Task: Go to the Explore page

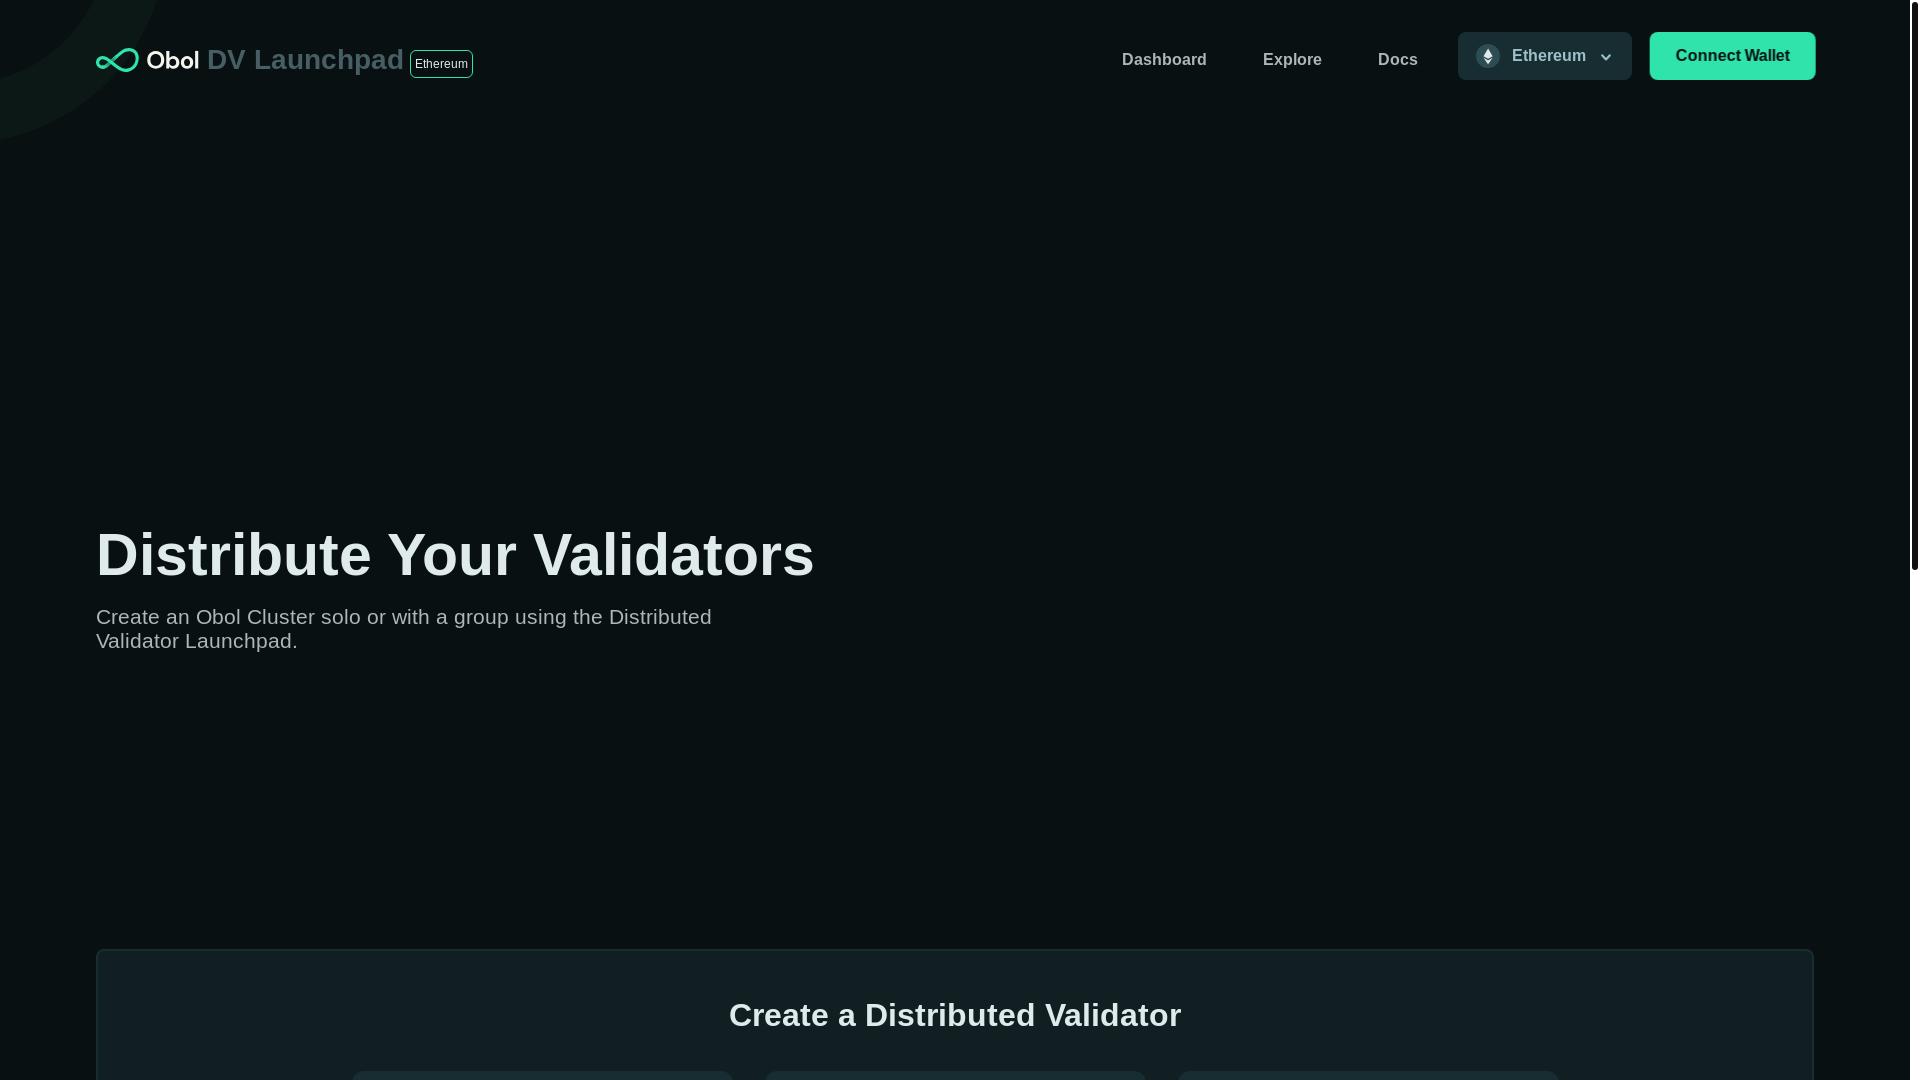Action: coord(1292,60)
